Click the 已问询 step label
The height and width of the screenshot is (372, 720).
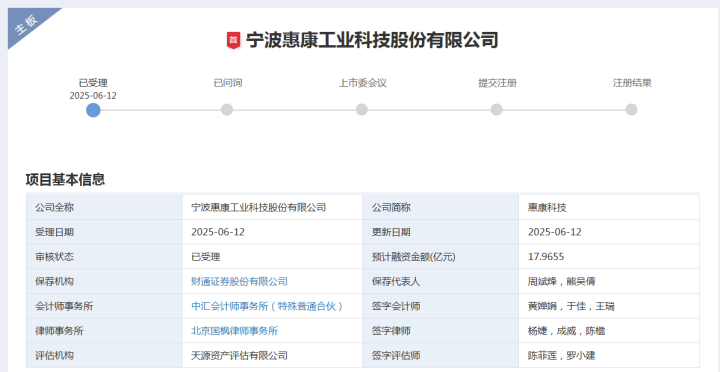(x=228, y=83)
